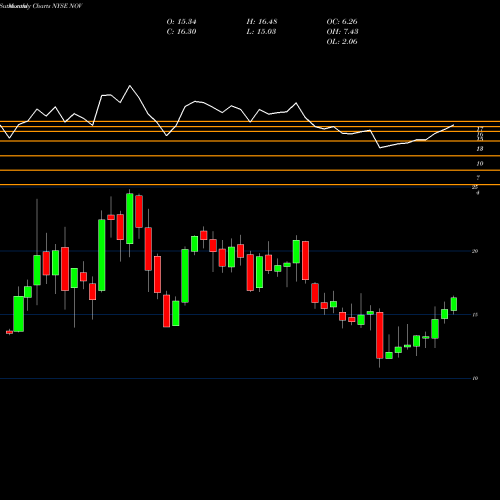This screenshot has height=500, width=500.
Task: Select the close value "C: 16.30"
Action: click(181, 32)
